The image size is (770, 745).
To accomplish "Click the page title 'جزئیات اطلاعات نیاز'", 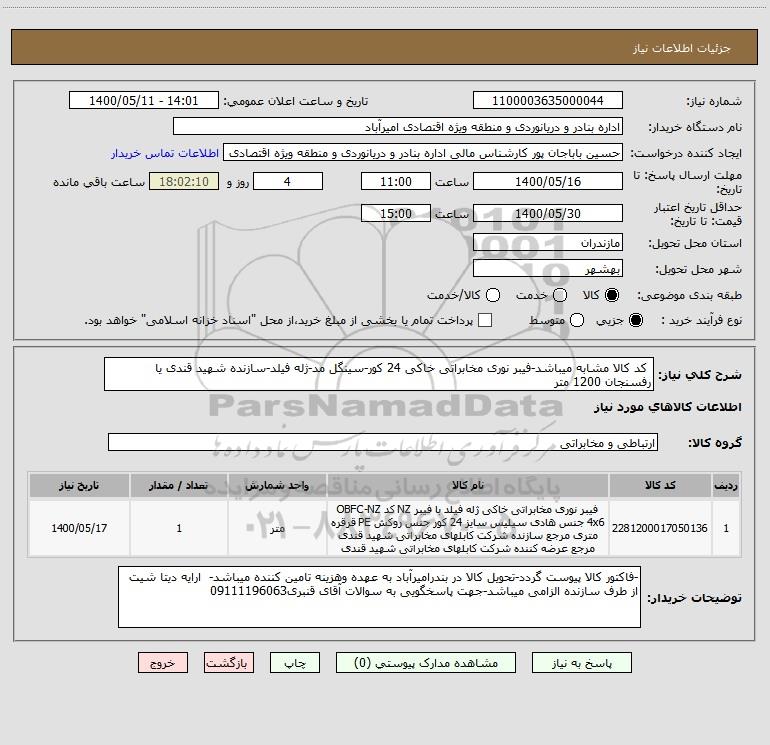I will (681, 48).
